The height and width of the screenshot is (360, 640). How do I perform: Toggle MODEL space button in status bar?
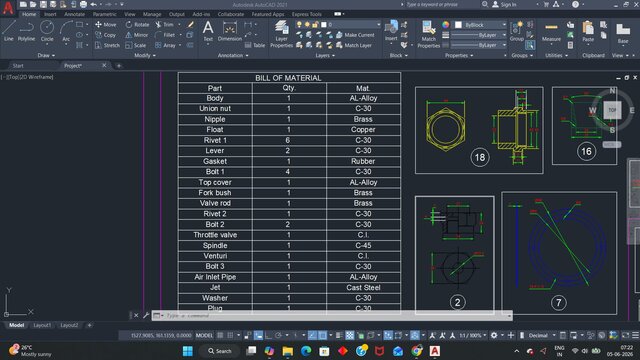tap(204, 336)
